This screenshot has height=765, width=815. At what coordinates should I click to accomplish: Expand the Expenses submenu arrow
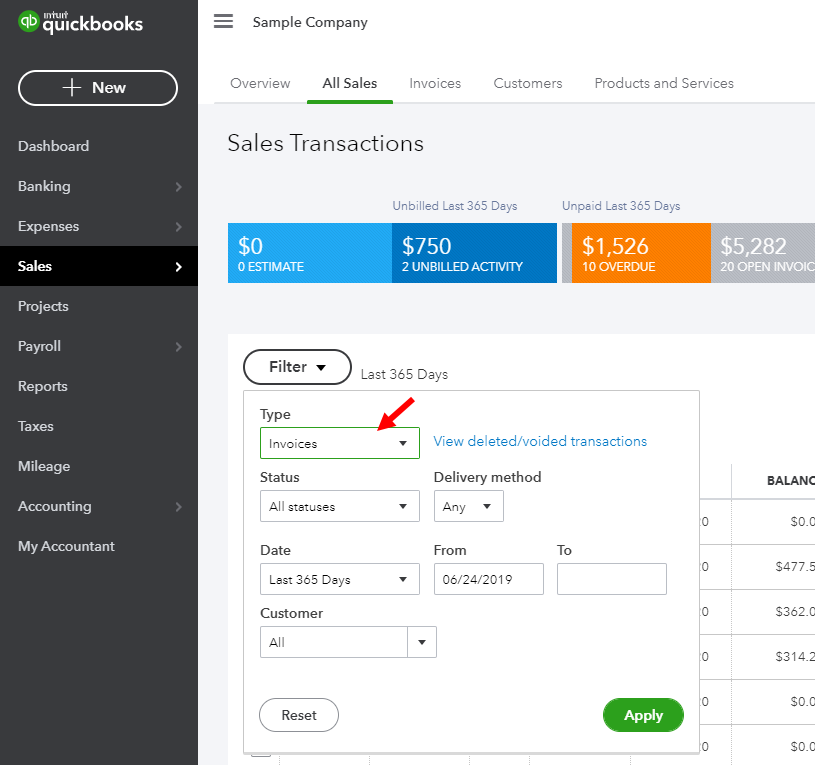click(178, 227)
